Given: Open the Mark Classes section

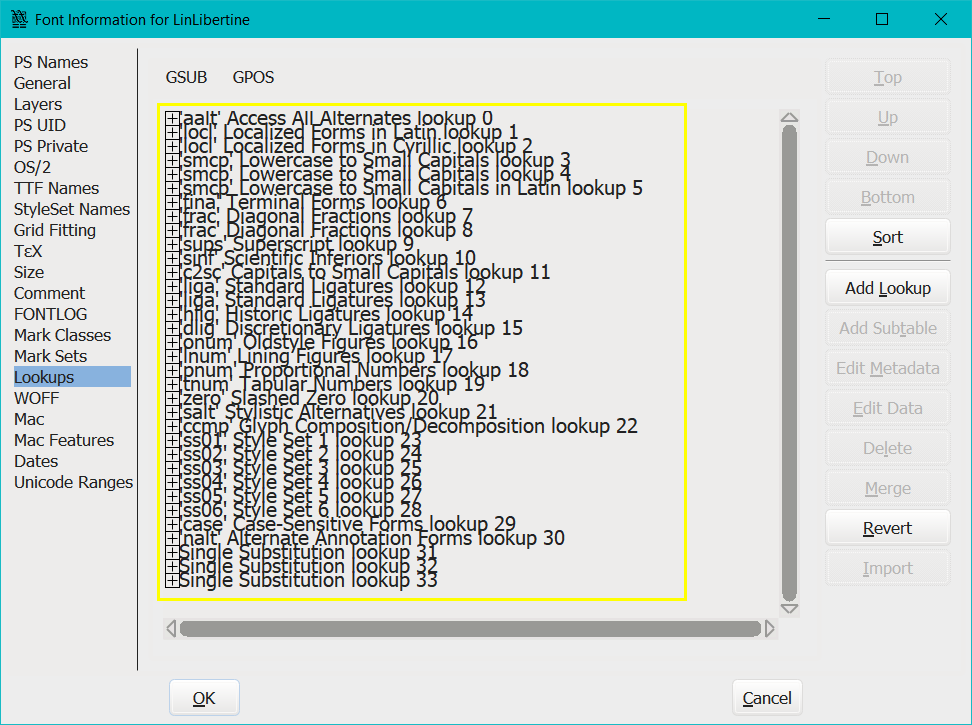Looking at the screenshot, I should [x=62, y=335].
